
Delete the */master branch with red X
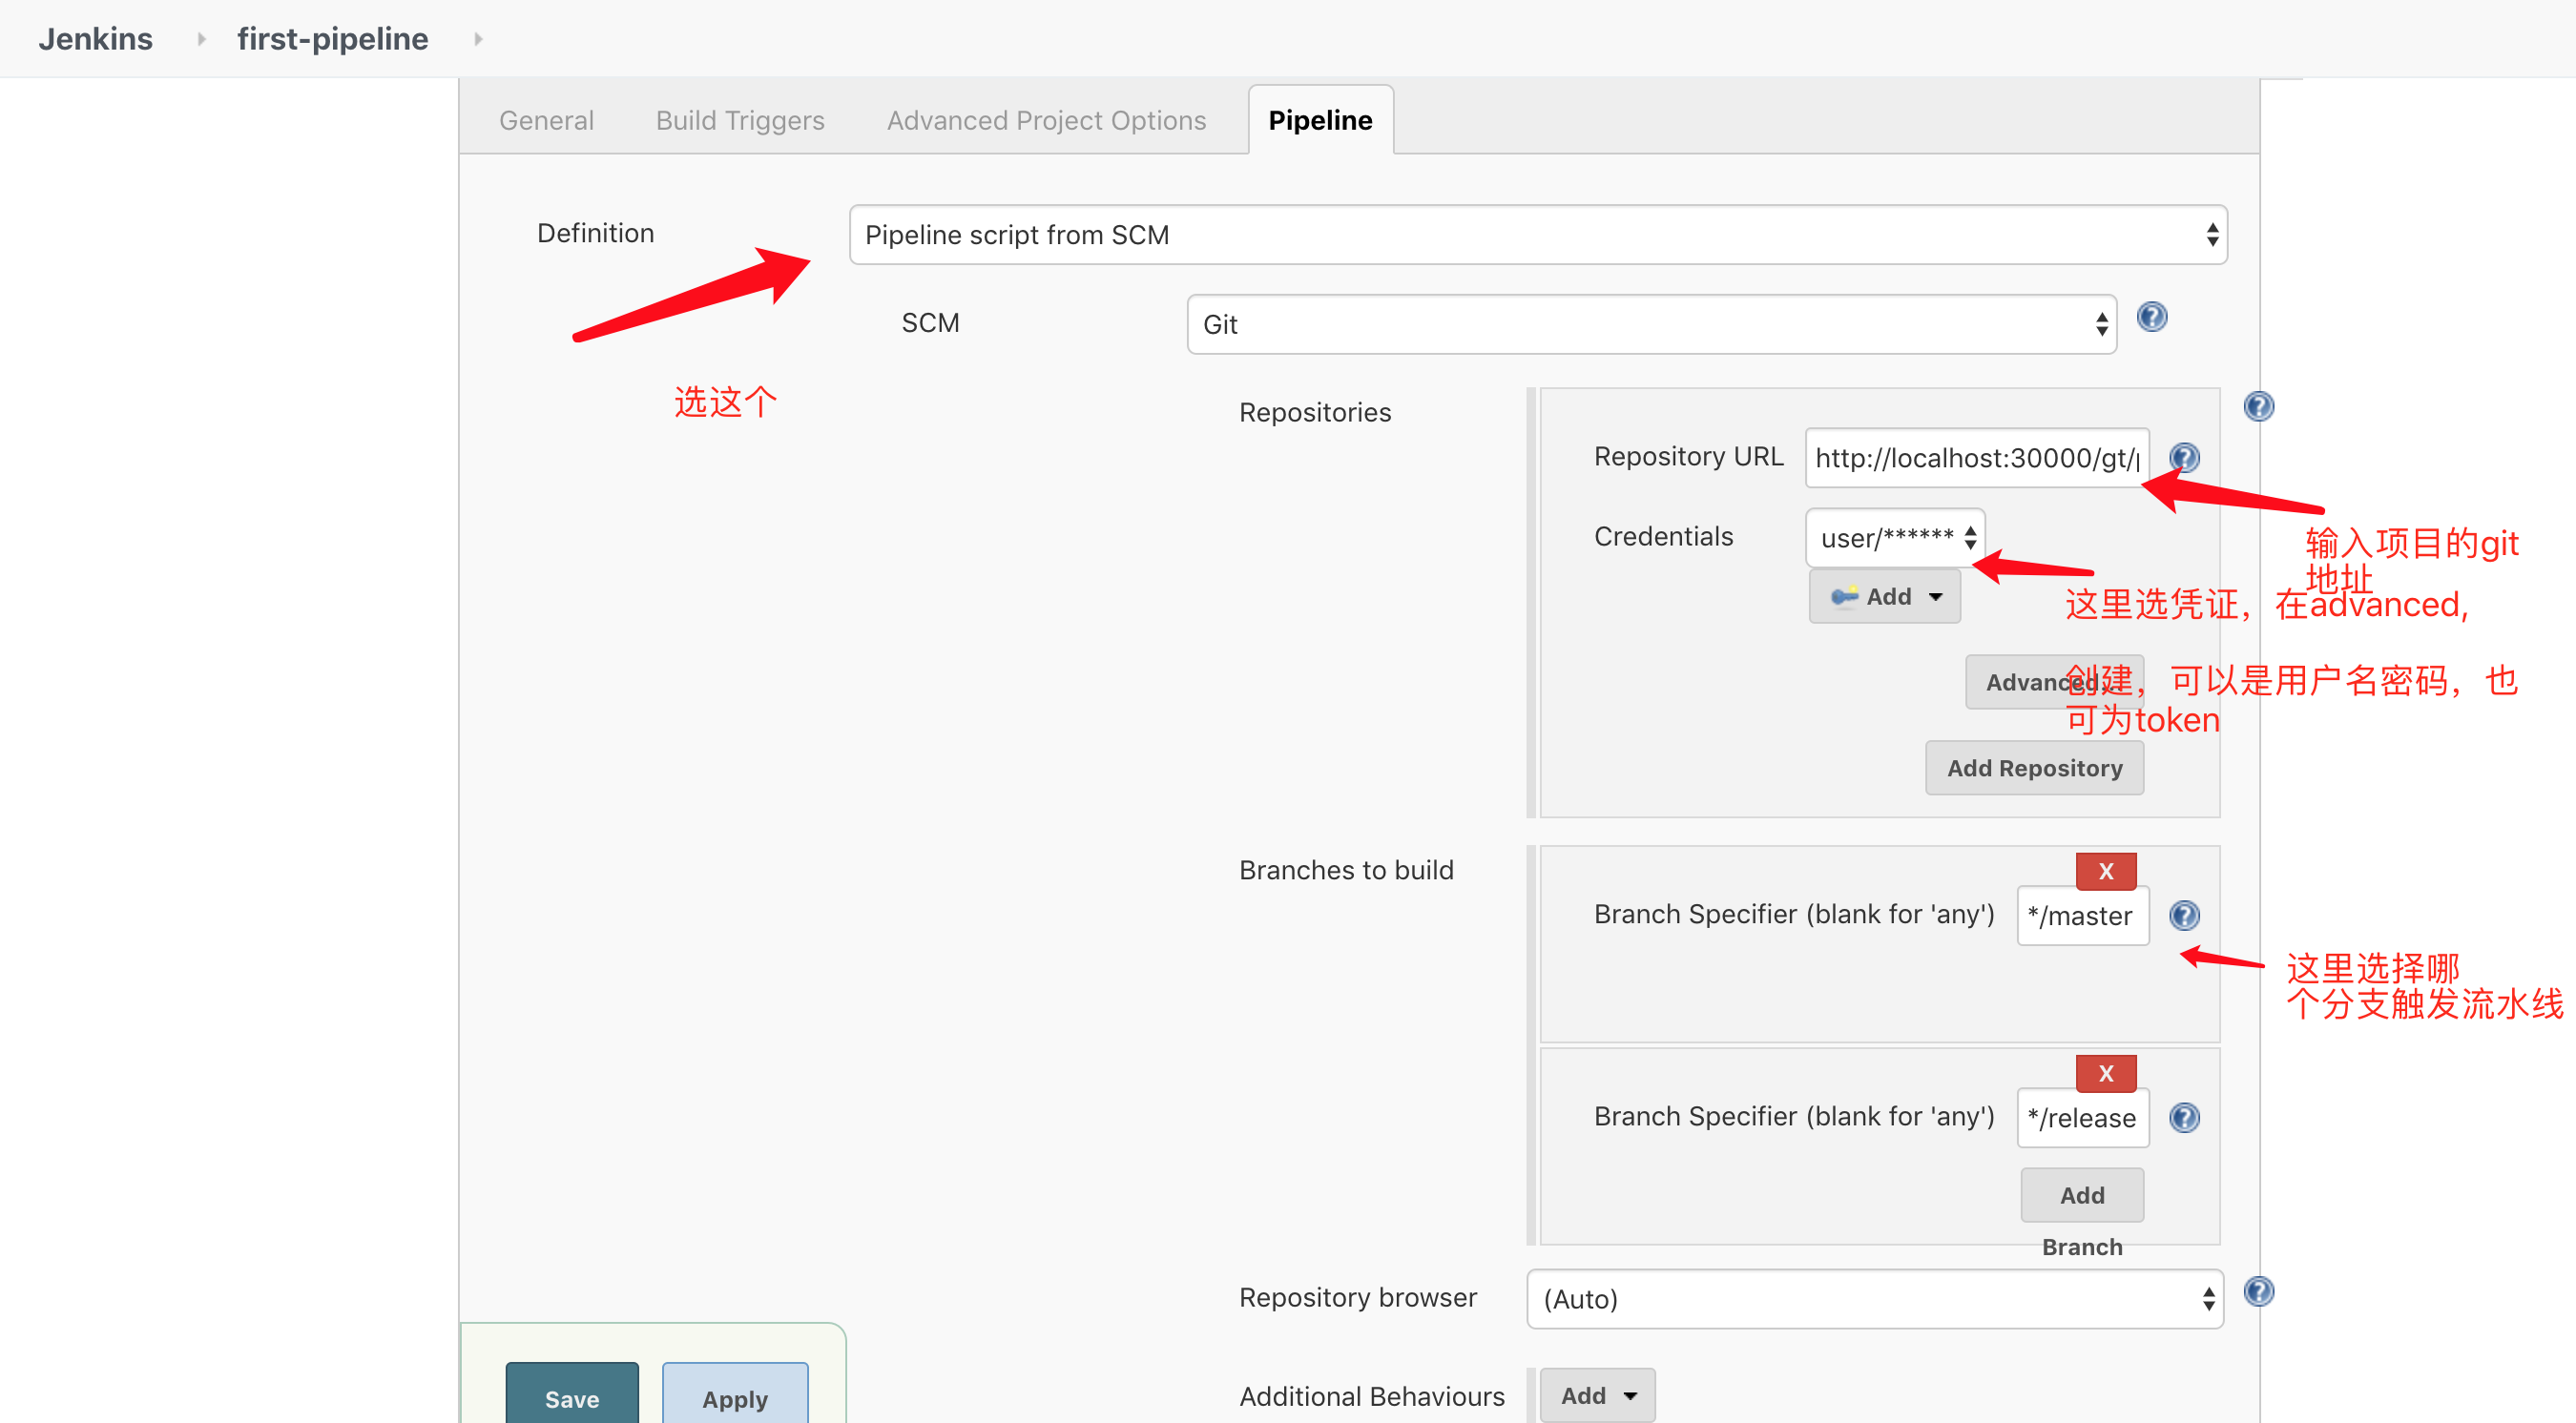(2105, 871)
